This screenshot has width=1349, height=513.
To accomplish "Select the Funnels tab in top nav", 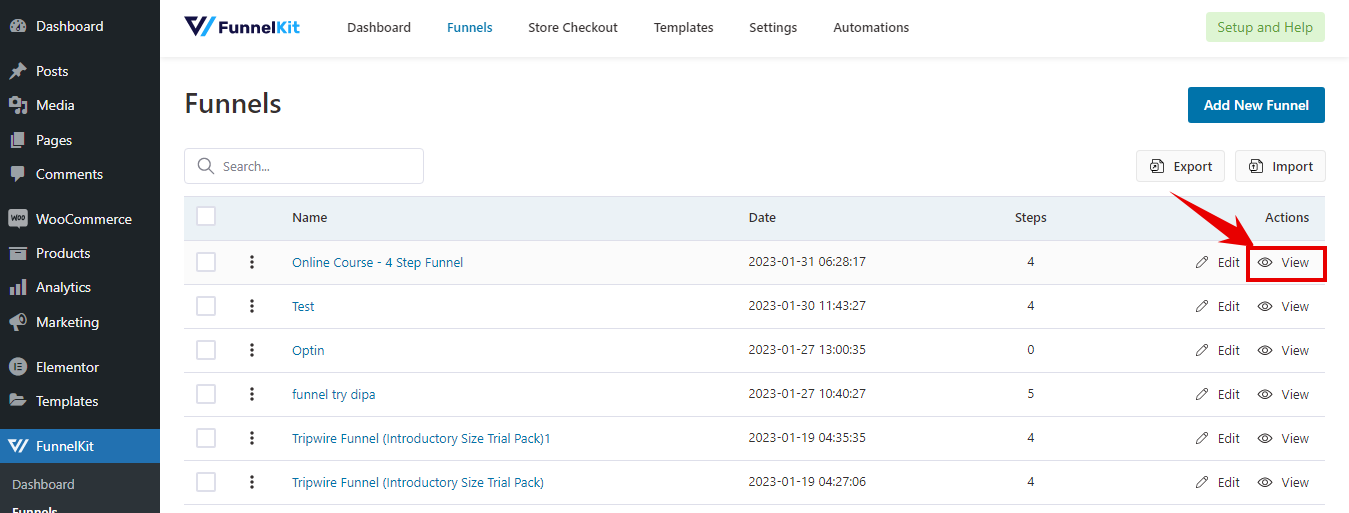I will coord(470,28).
